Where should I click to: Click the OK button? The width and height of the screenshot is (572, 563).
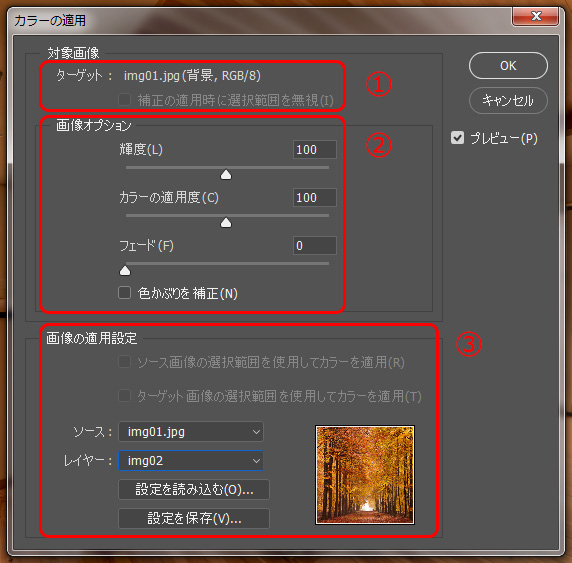pos(508,66)
